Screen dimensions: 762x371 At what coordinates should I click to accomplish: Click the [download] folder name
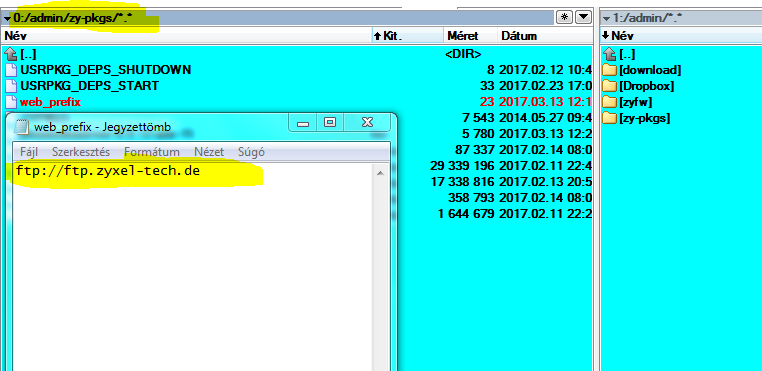point(650,70)
